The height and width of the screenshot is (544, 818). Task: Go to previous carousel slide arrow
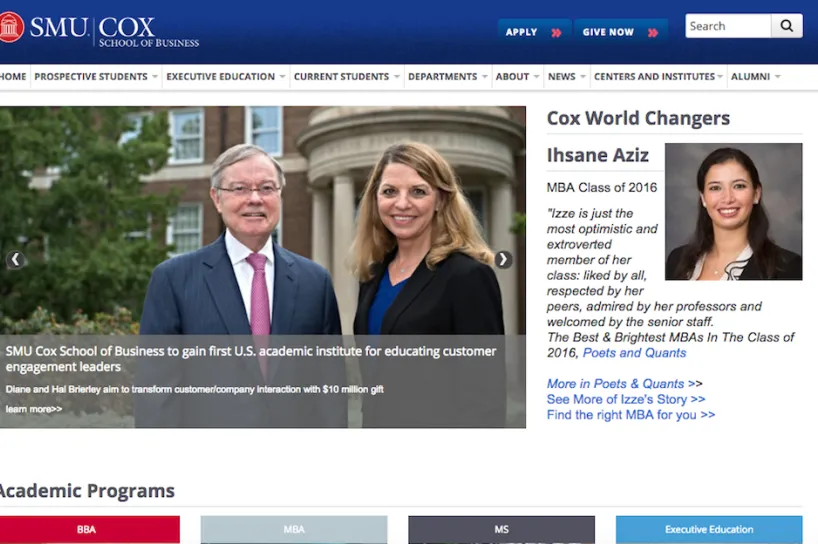click(x=15, y=259)
